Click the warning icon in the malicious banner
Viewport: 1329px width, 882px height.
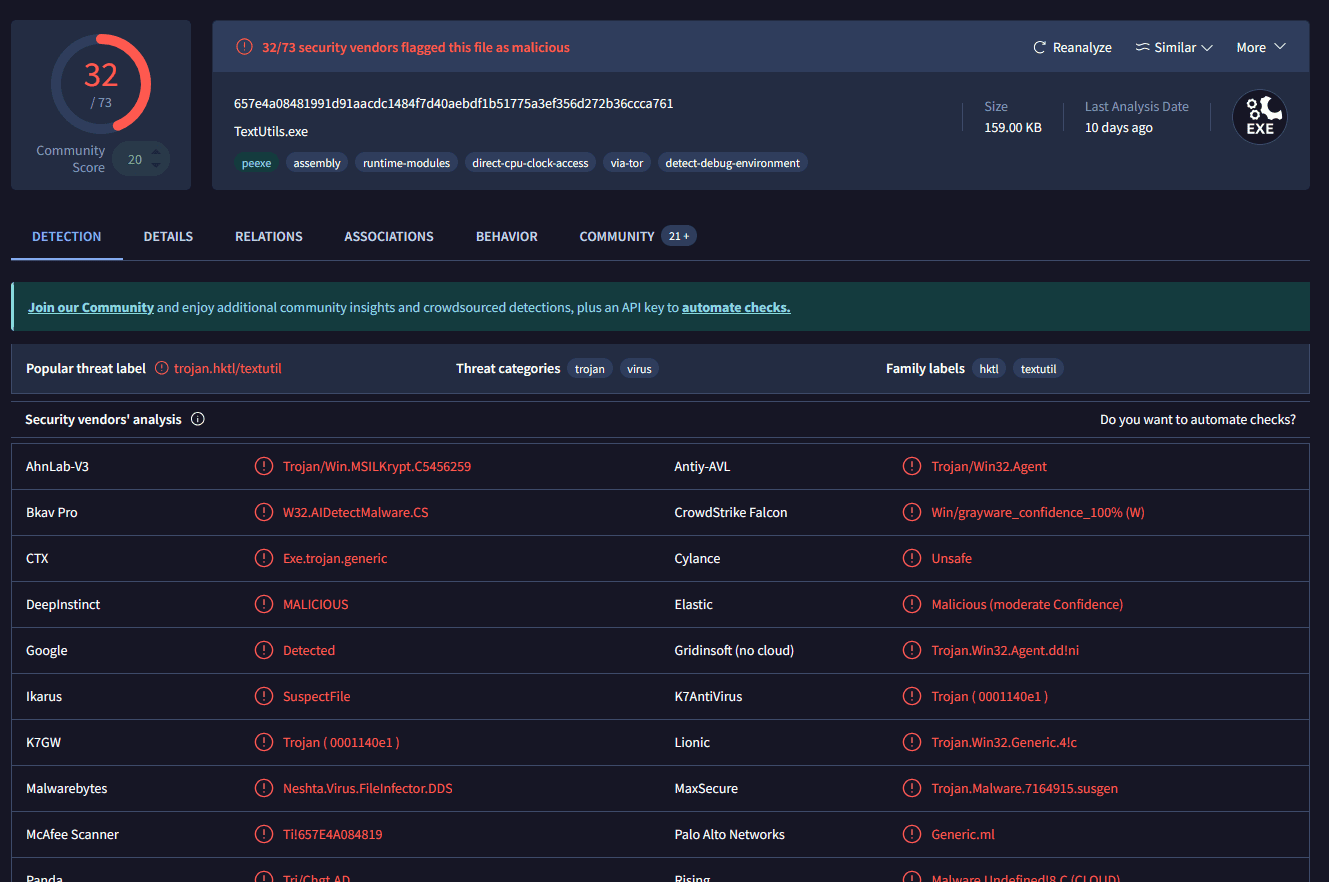[244, 47]
